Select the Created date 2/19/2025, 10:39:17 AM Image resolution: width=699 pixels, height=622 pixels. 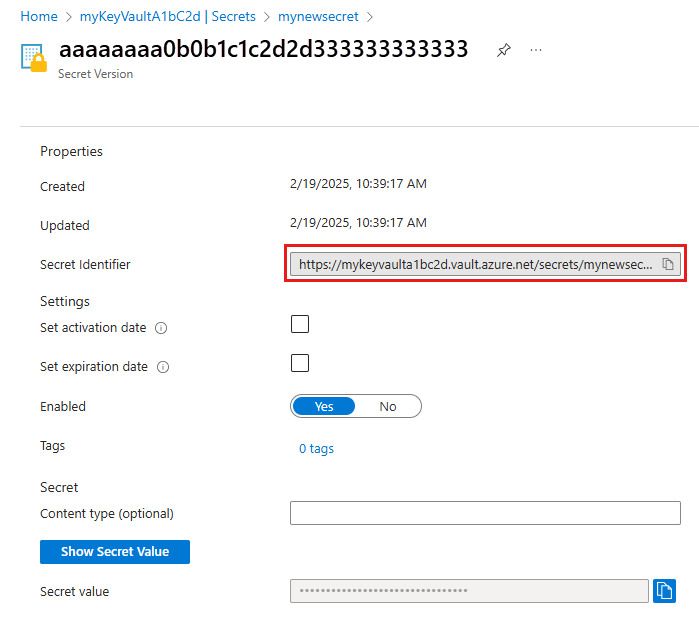tap(358, 184)
